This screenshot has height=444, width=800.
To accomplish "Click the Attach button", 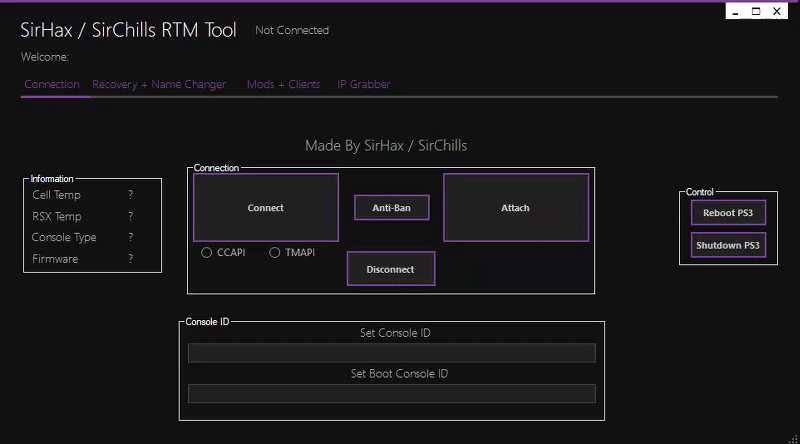I will [x=516, y=208].
